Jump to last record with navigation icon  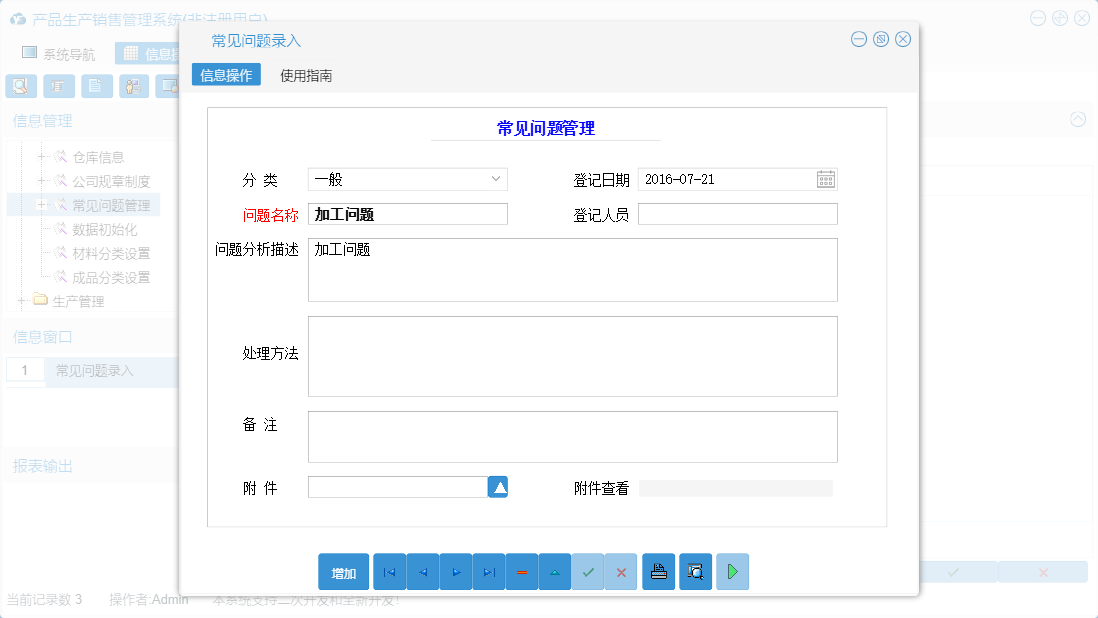coord(488,571)
